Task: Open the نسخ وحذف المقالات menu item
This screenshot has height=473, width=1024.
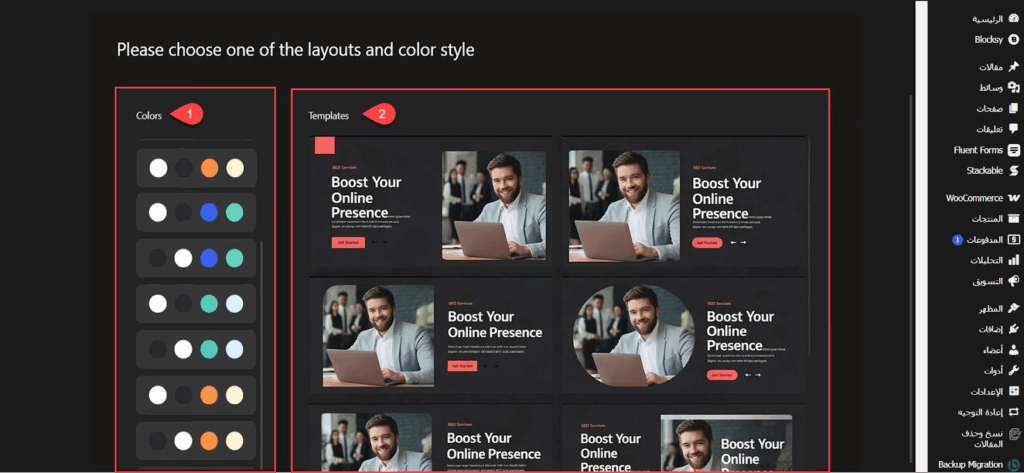Action: [989, 439]
